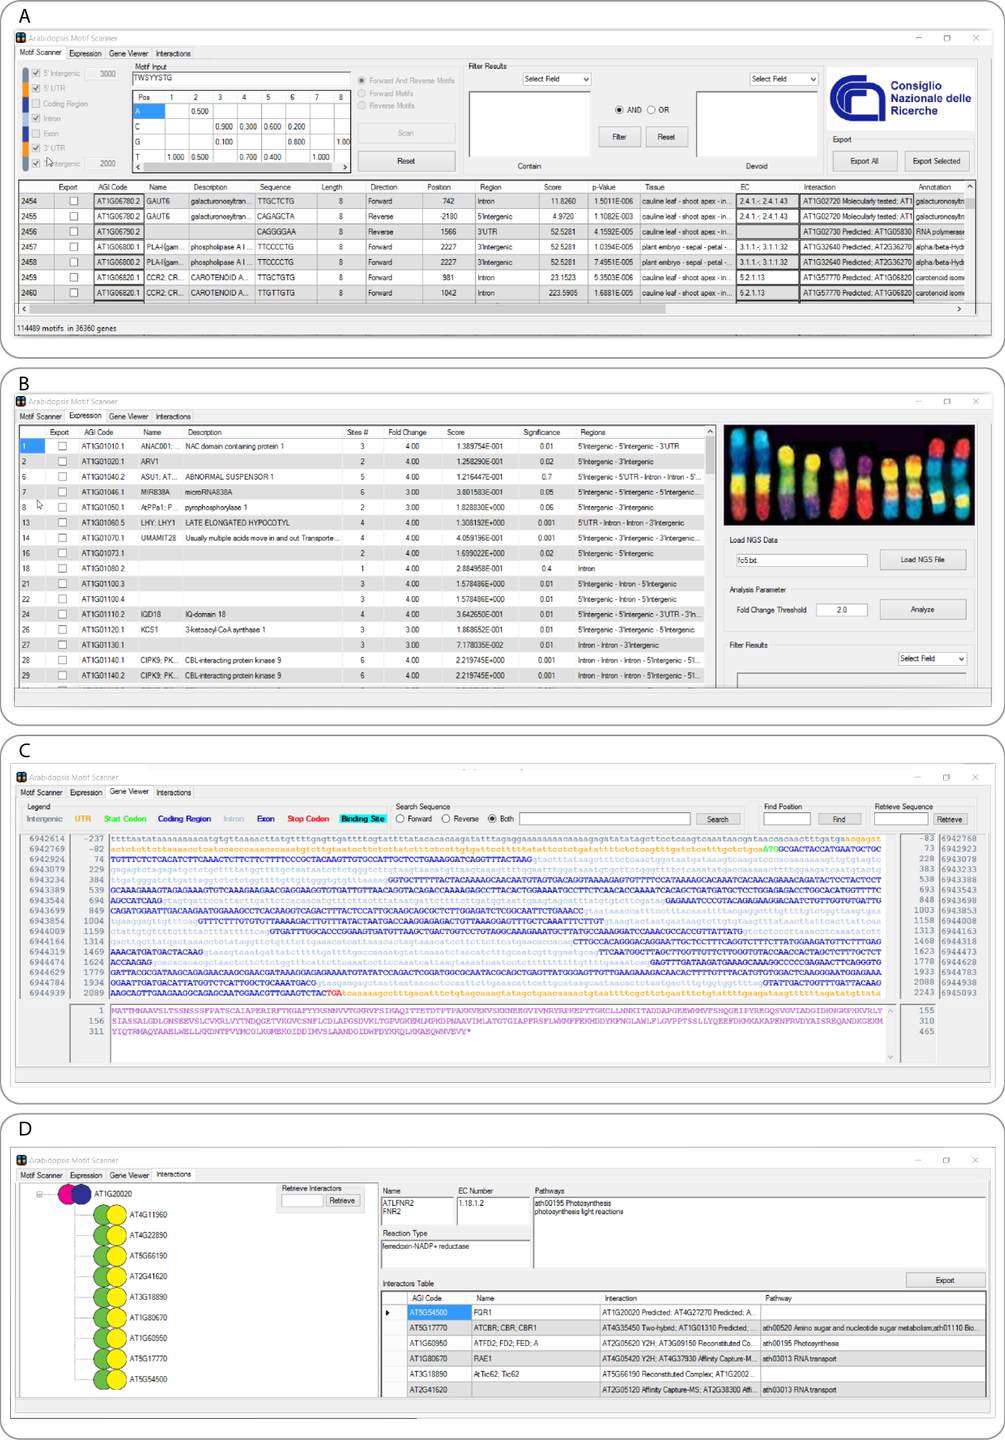The image size is (1005, 1440).
Task: Click Export button above Interactors Table
Action: 945,1281
